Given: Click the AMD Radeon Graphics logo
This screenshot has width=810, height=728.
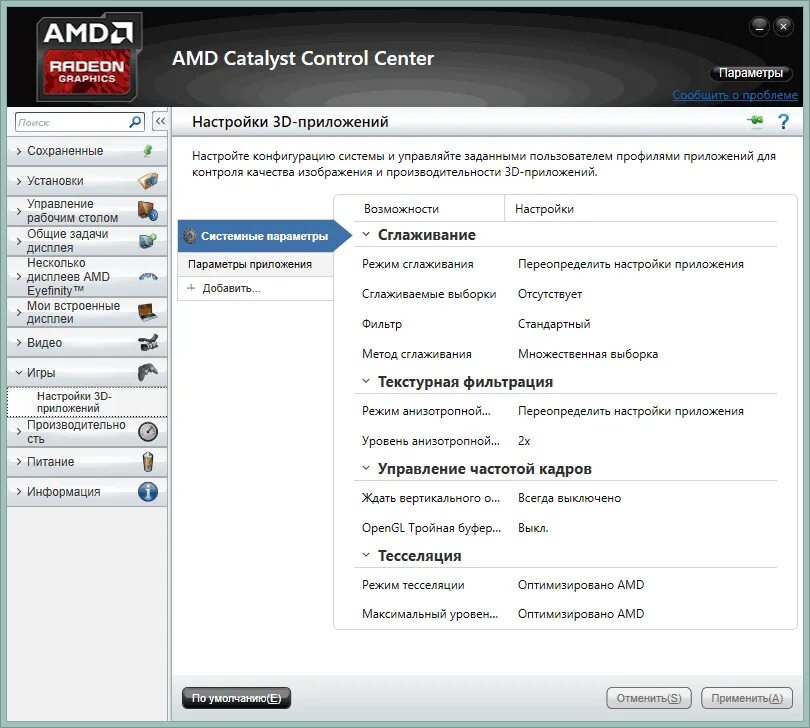Looking at the screenshot, I should pos(88,58).
